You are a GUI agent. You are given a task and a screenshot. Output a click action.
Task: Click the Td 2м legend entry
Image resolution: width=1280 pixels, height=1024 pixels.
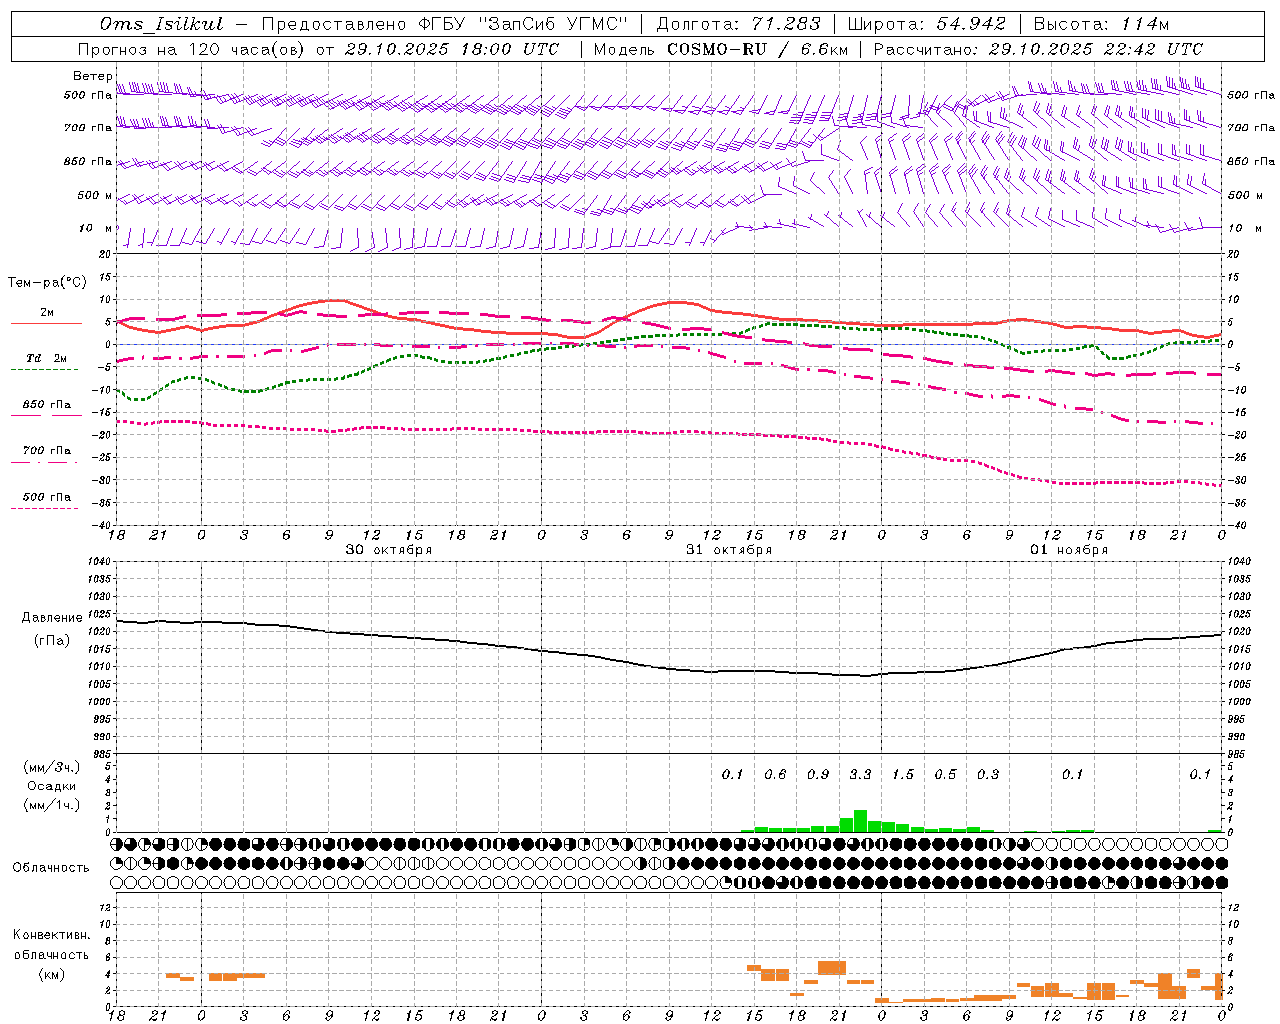pos(47,358)
